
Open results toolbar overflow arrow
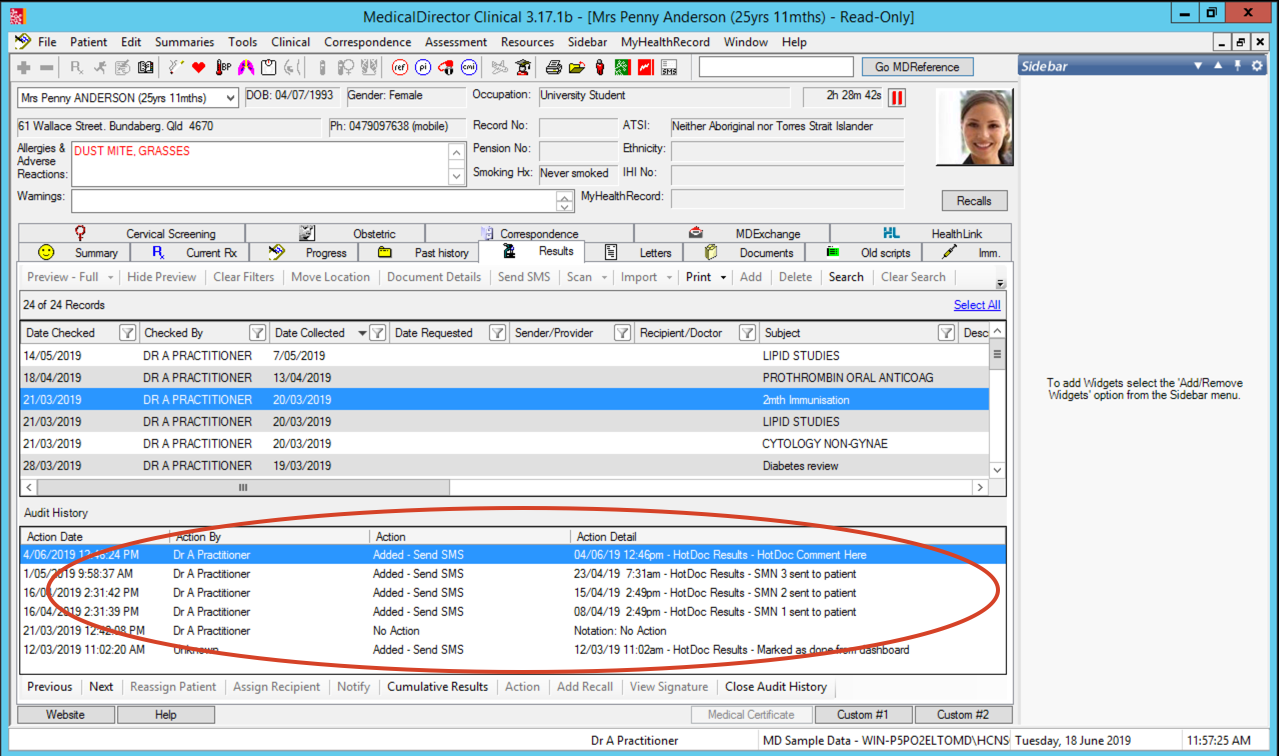(1001, 284)
